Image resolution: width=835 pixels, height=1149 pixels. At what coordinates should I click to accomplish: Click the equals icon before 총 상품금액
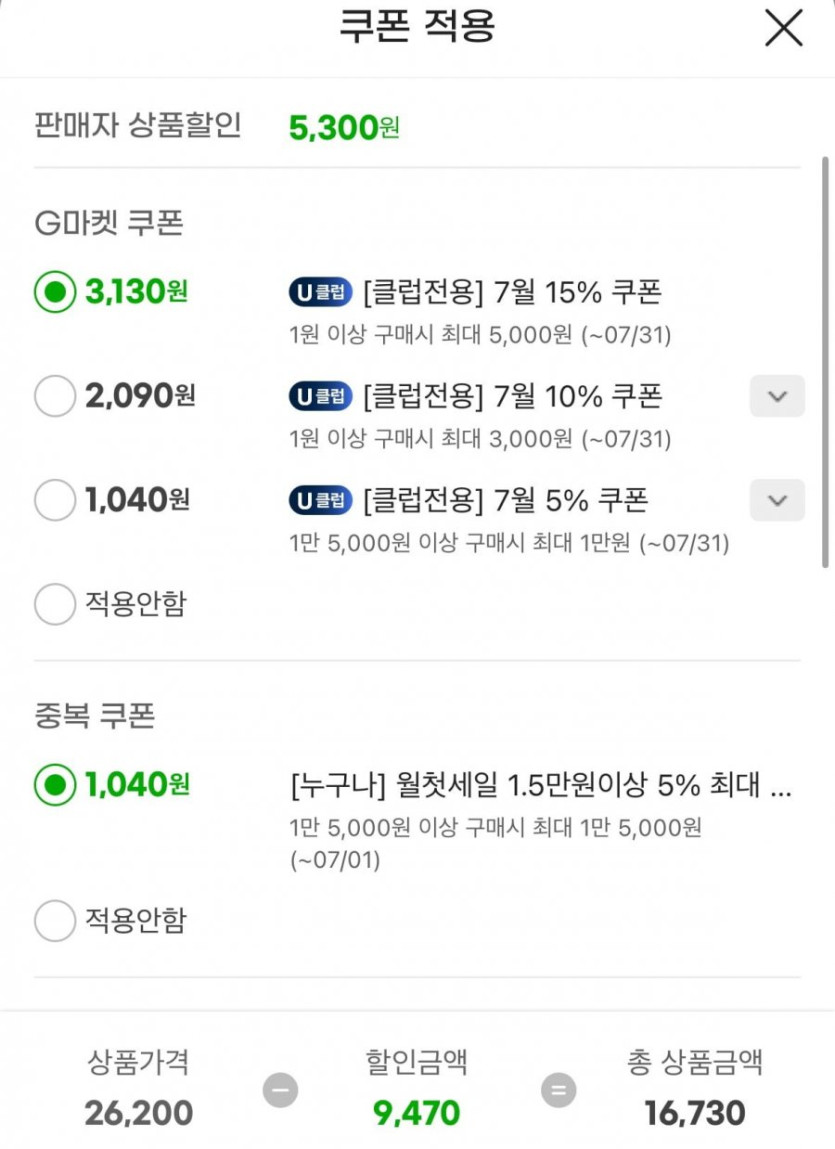[x=558, y=1090]
